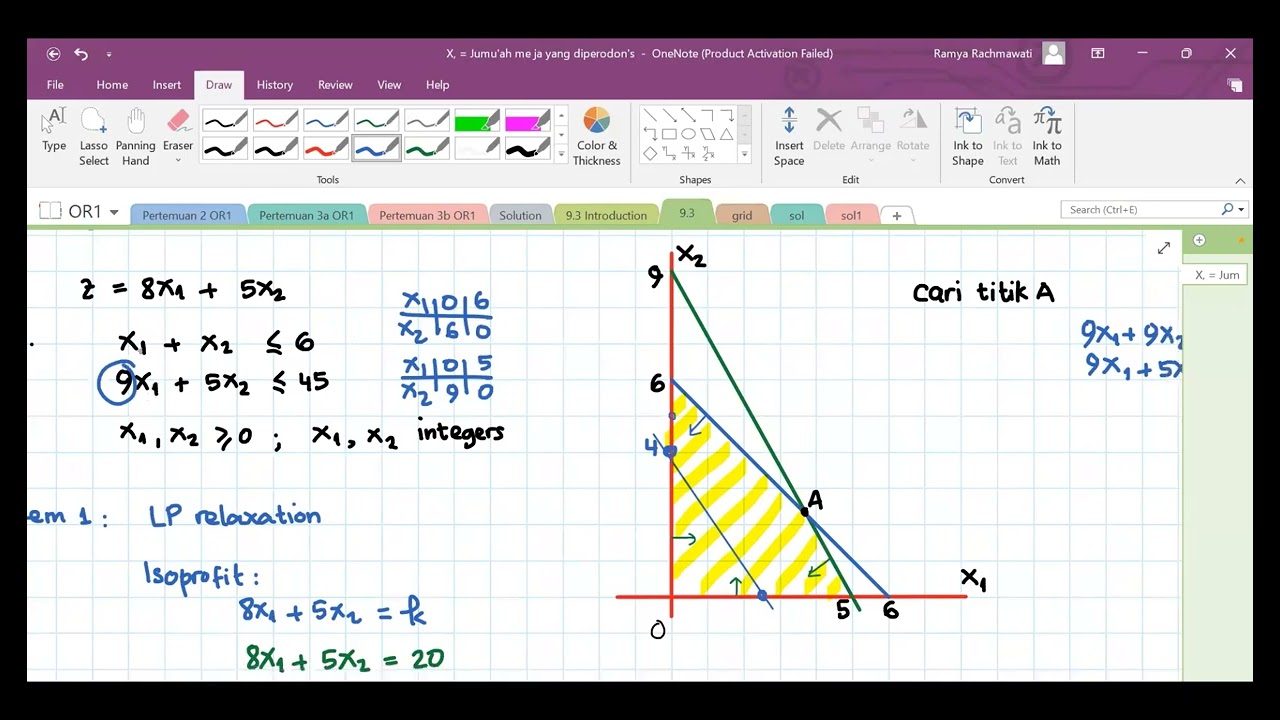Move the pen gallery down one row
Screen dimensions: 1280x720
[x=561, y=135]
